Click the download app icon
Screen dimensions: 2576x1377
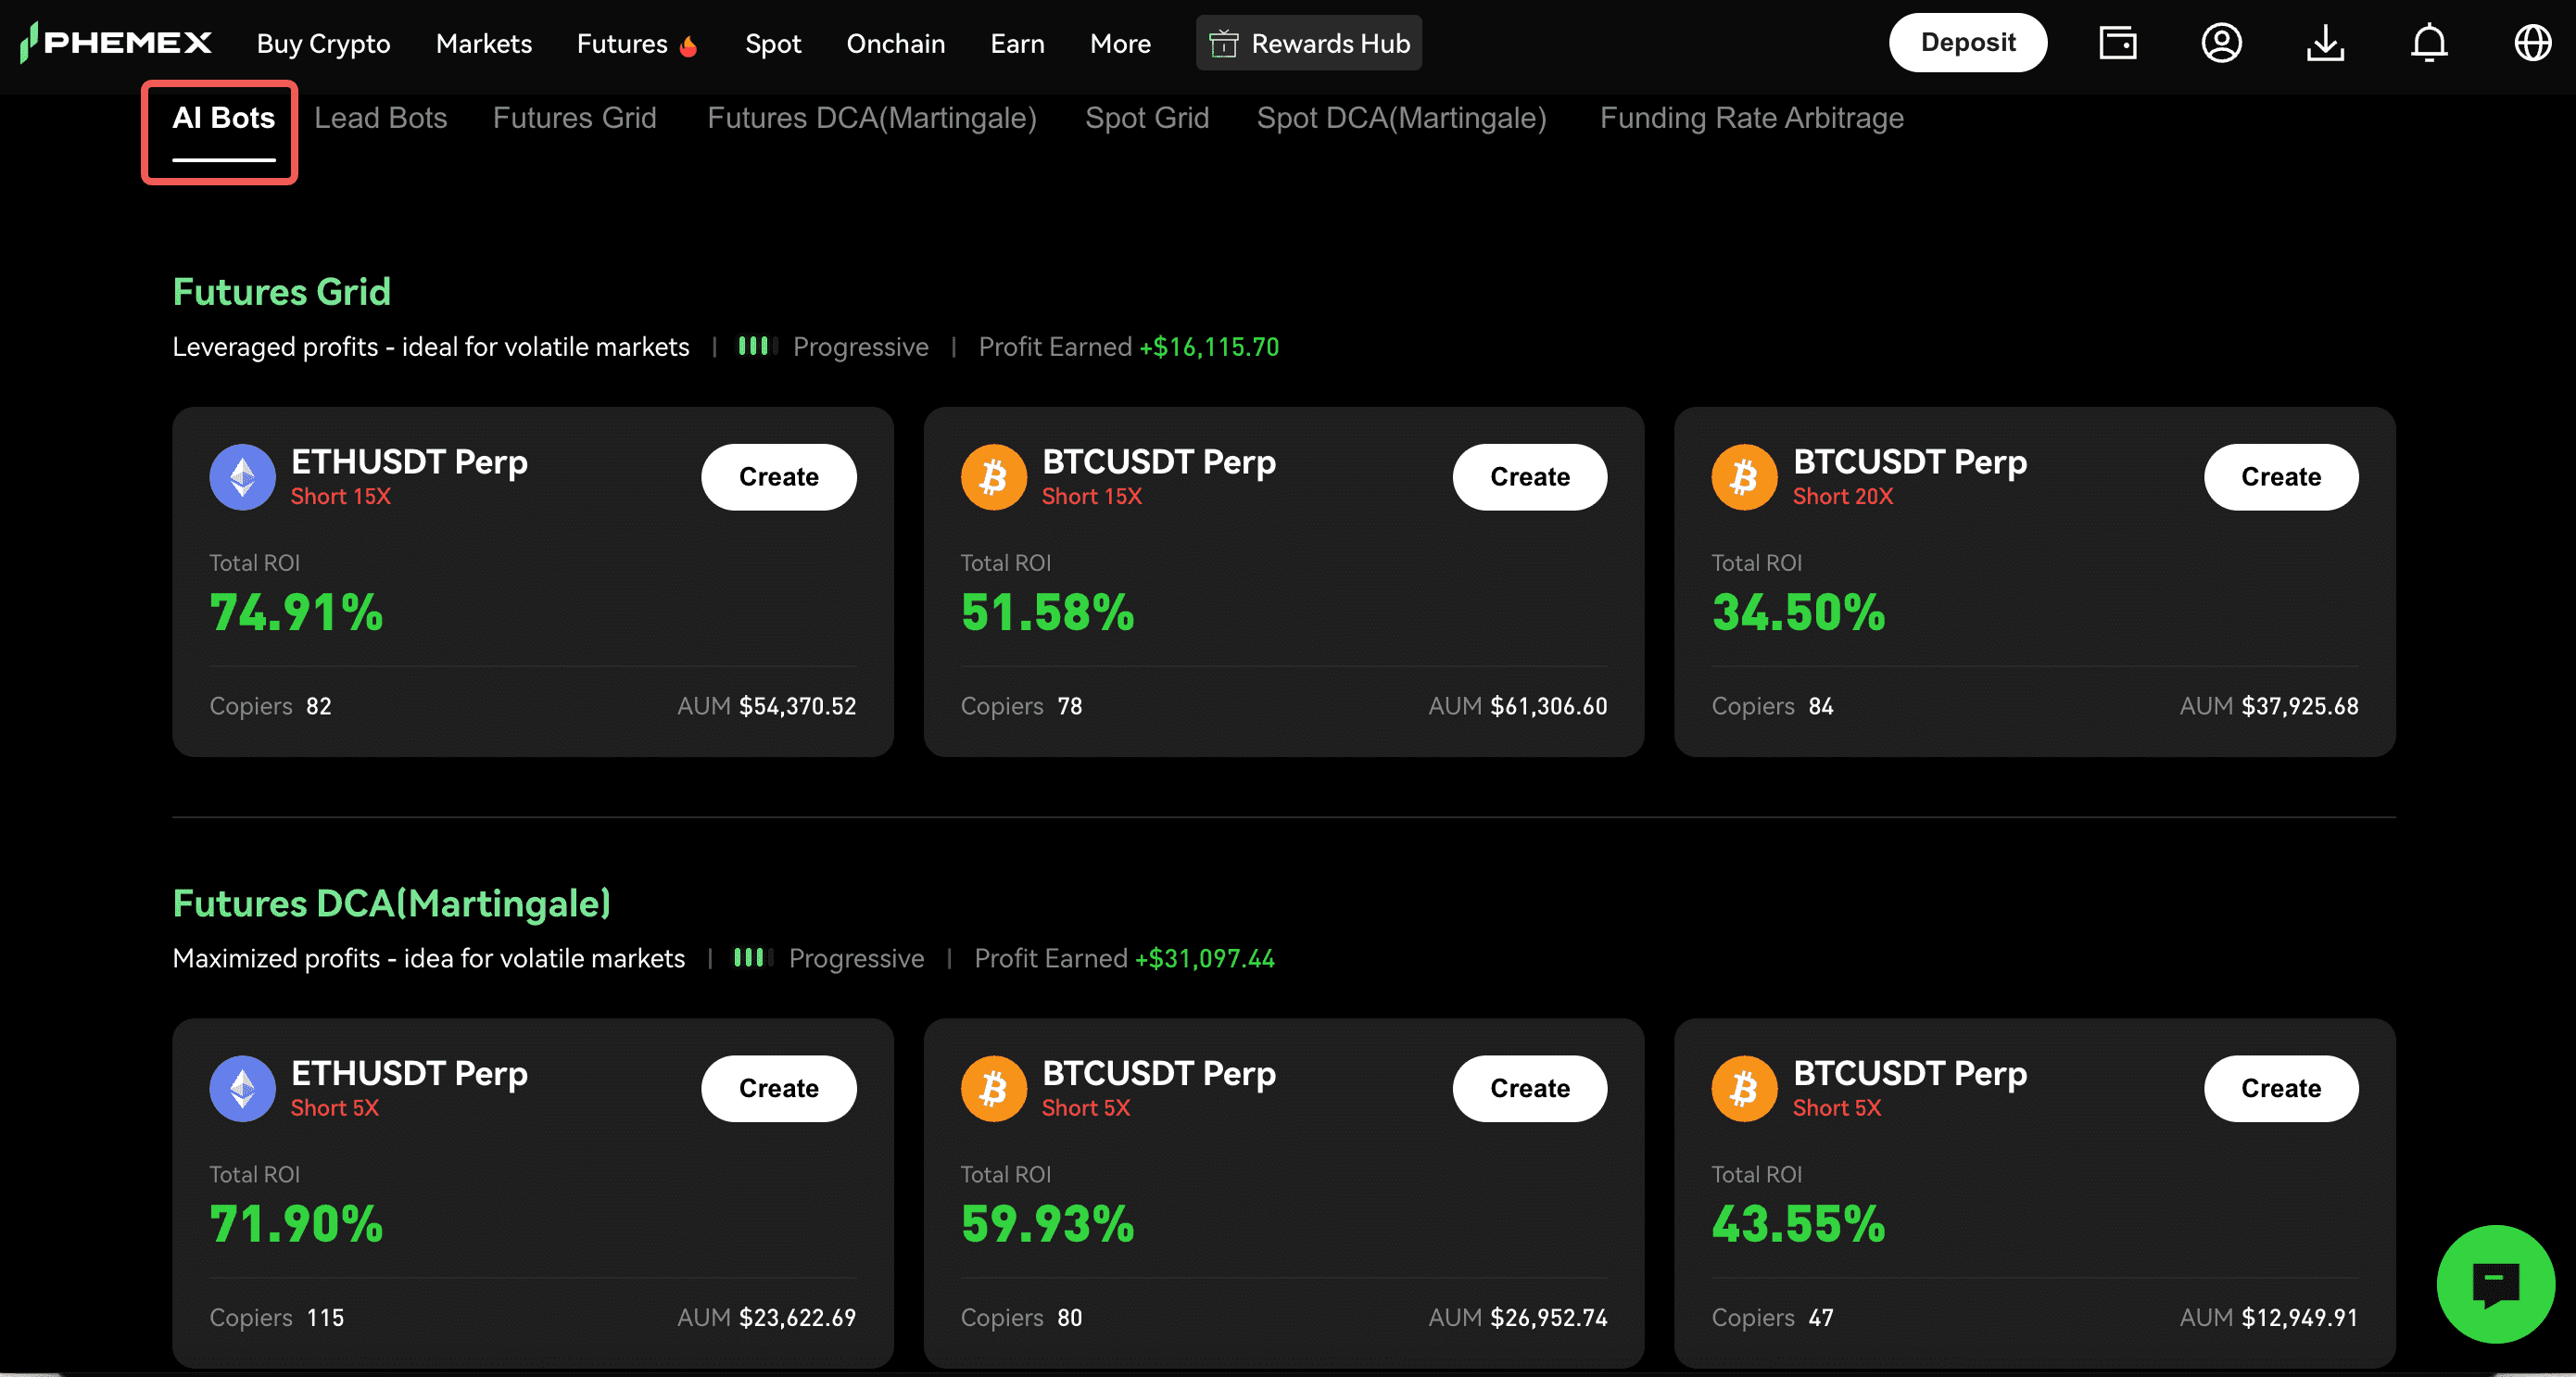[x=2325, y=43]
